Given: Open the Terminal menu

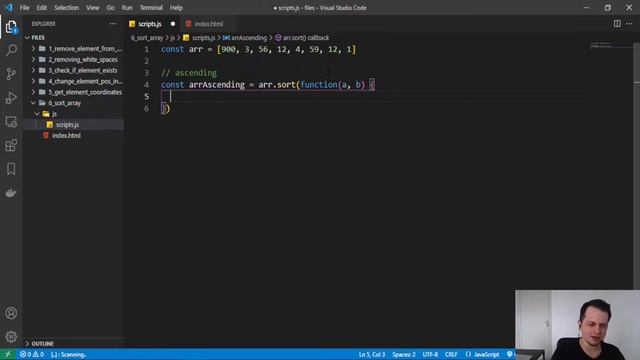Looking at the screenshot, I should click(151, 8).
